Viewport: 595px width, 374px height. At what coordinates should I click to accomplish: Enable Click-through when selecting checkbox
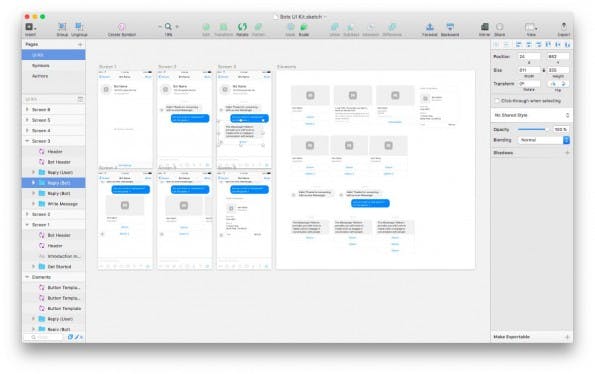497,101
